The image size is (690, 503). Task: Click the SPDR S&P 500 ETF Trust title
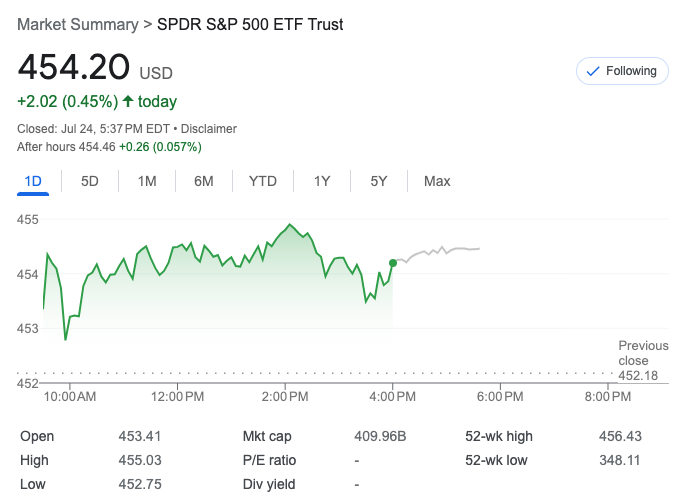tap(250, 24)
